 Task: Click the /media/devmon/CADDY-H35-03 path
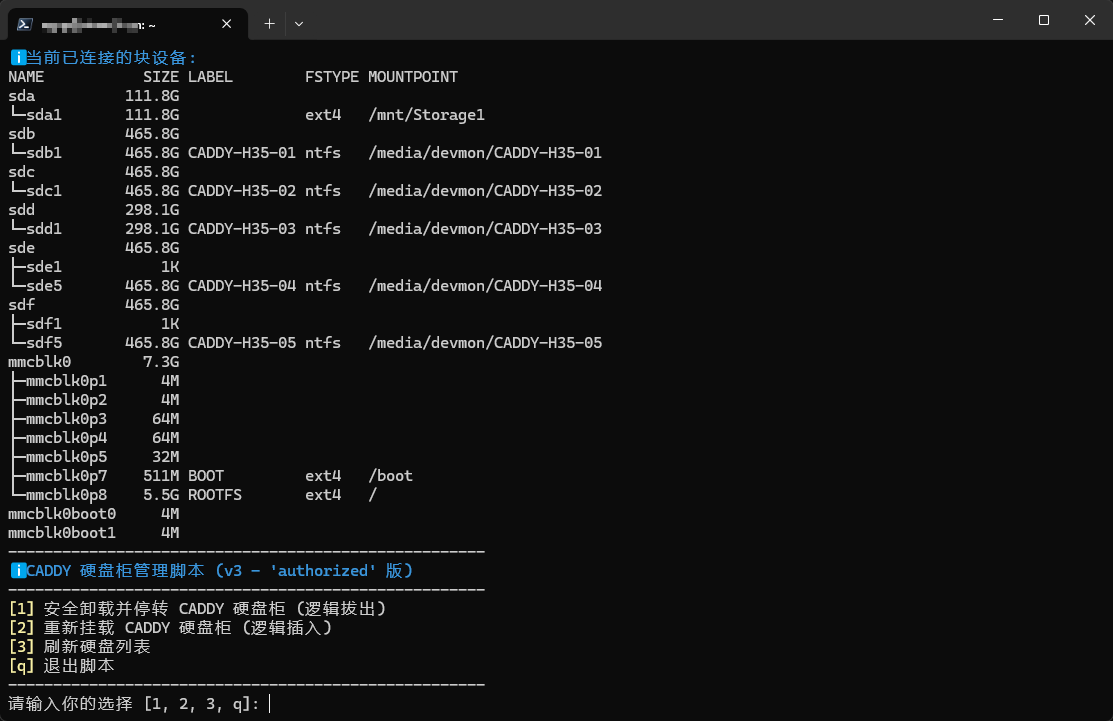485,229
